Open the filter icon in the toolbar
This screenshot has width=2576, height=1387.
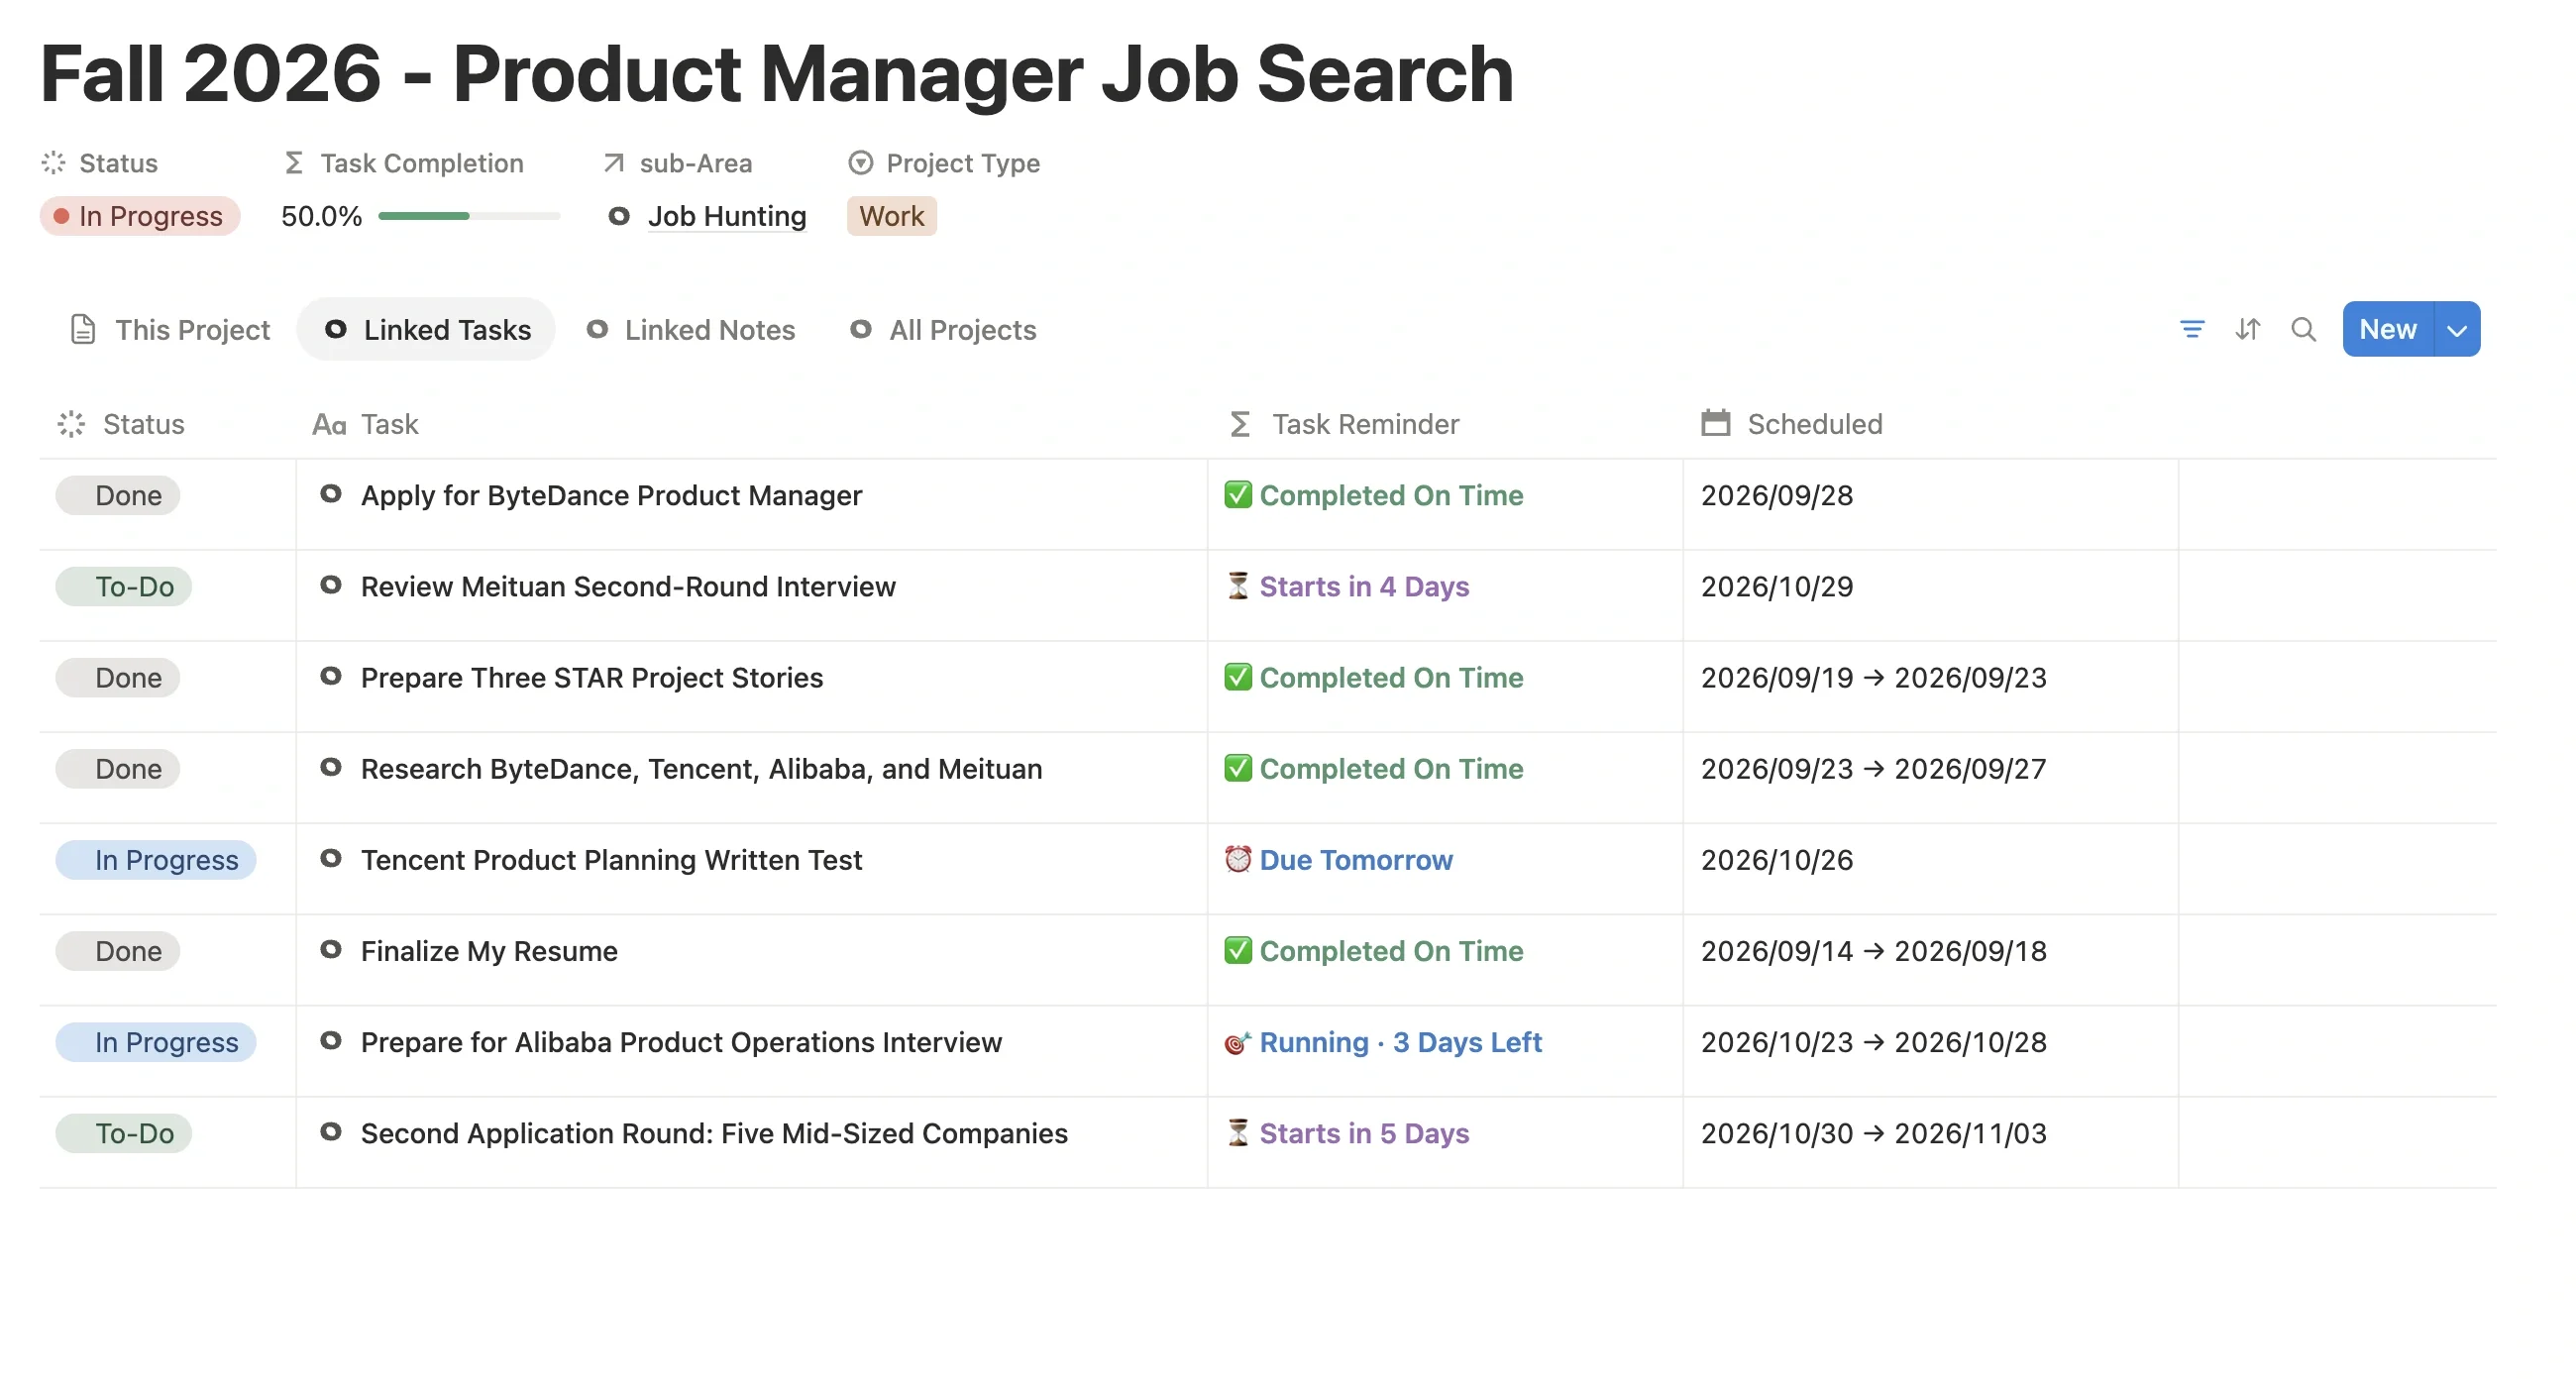click(x=2191, y=329)
